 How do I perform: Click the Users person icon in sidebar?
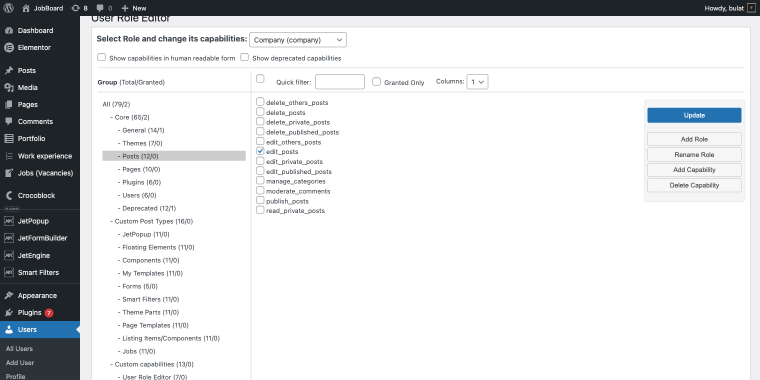9,330
